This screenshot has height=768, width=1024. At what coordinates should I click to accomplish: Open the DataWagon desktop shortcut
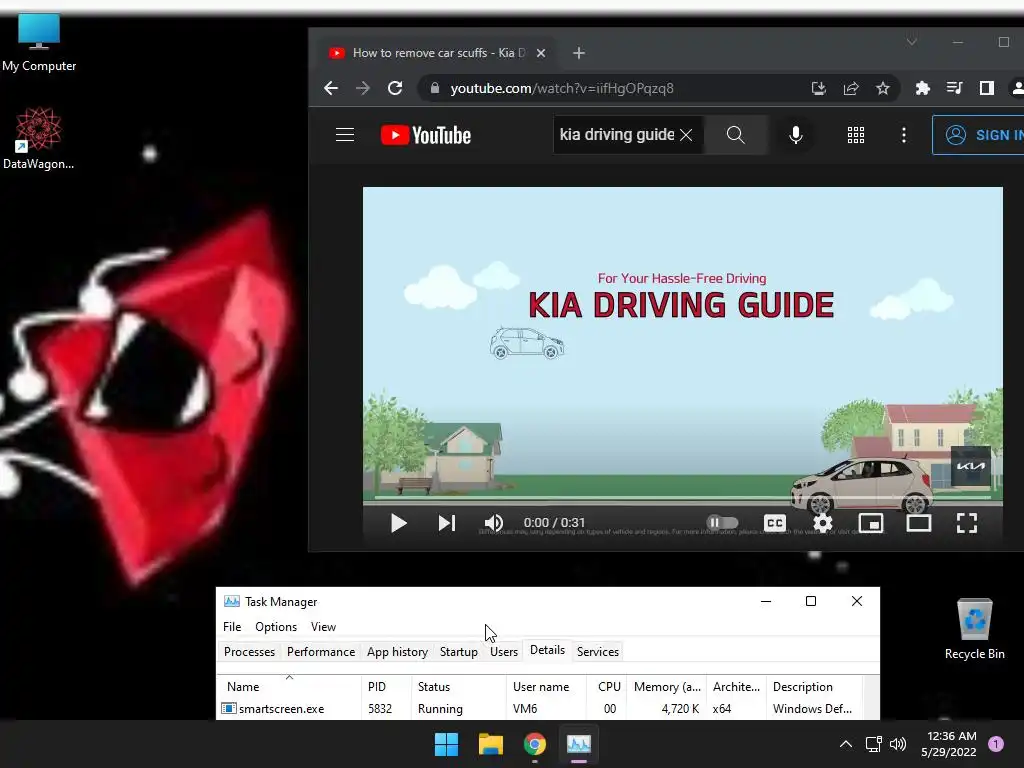pos(38,138)
